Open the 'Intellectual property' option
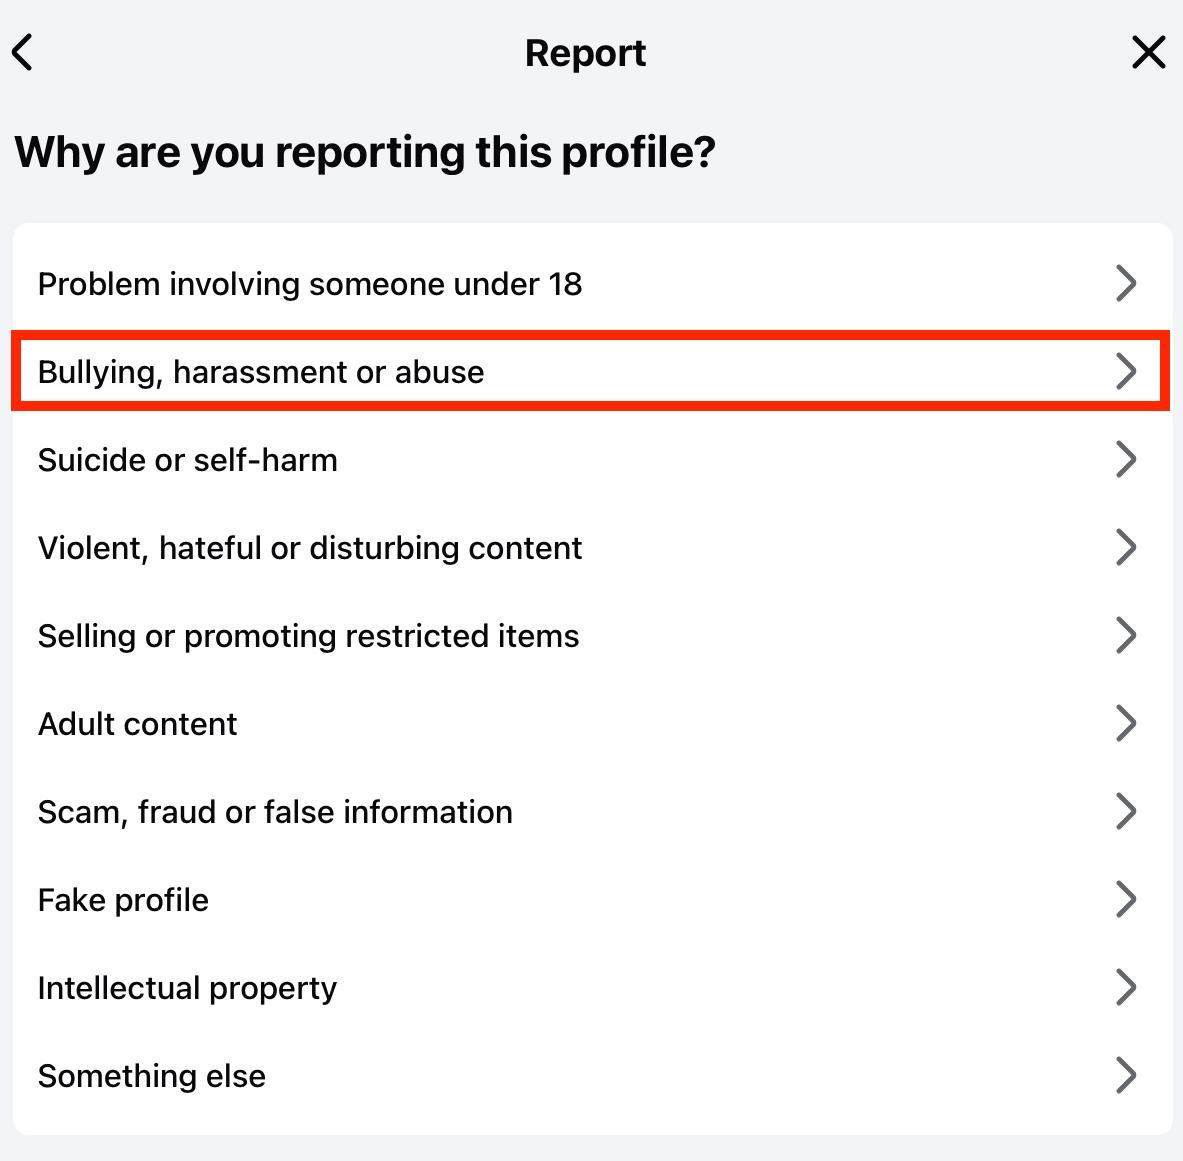Screen dimensions: 1183x1161 coord(188,988)
